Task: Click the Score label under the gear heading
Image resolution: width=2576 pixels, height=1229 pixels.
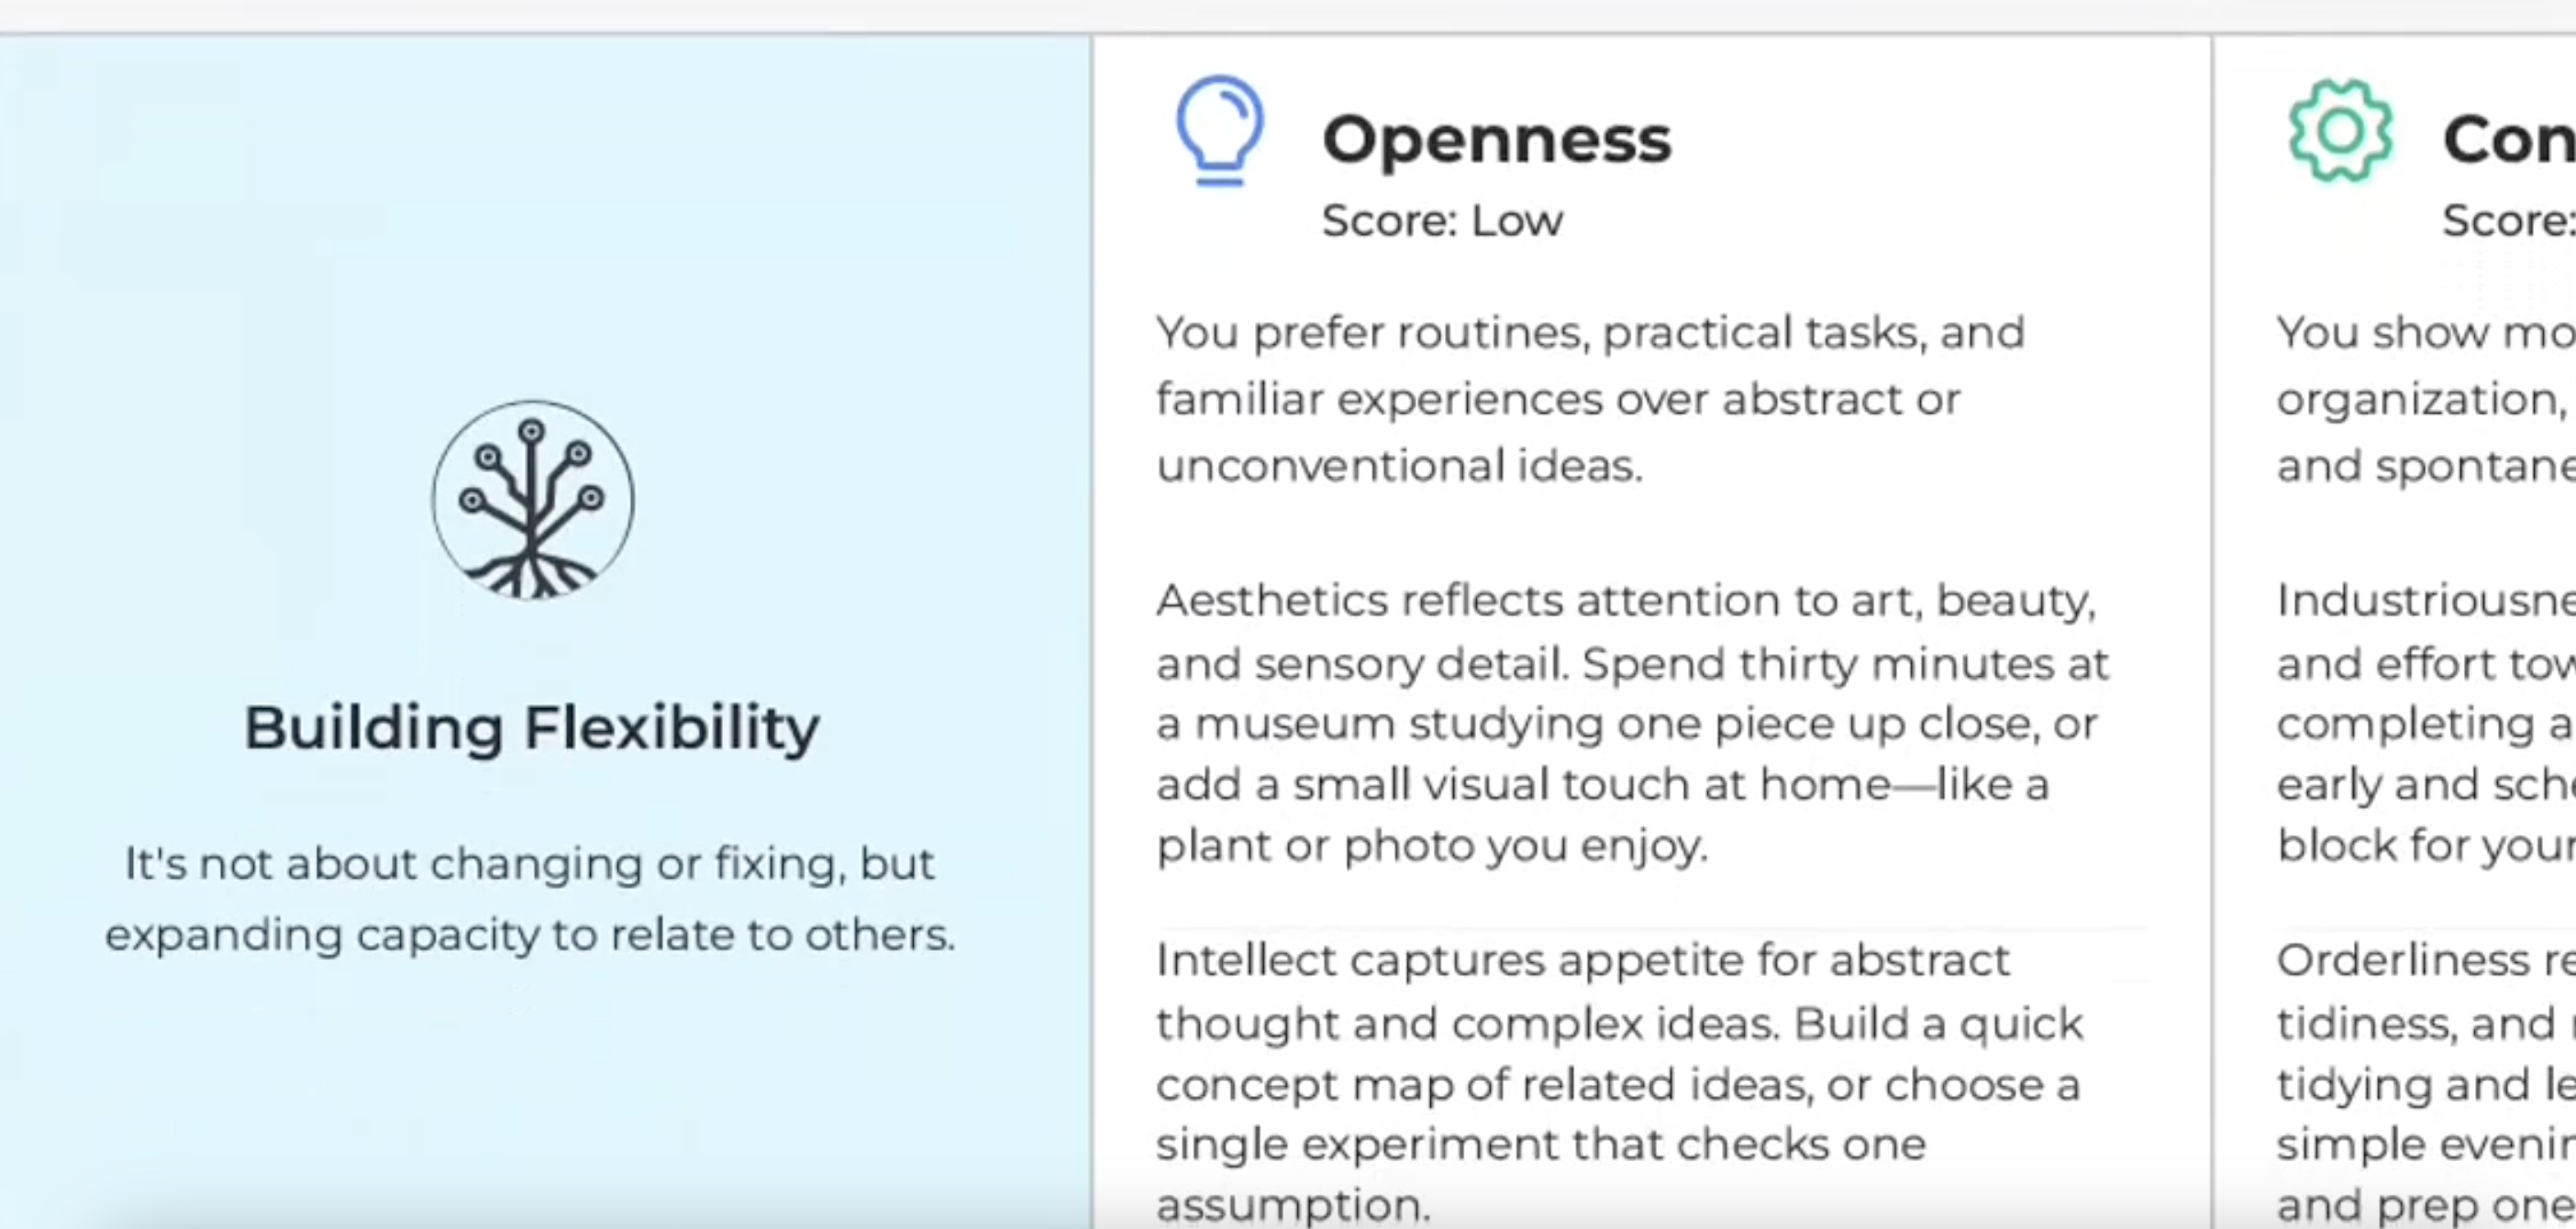Action: tap(2507, 220)
